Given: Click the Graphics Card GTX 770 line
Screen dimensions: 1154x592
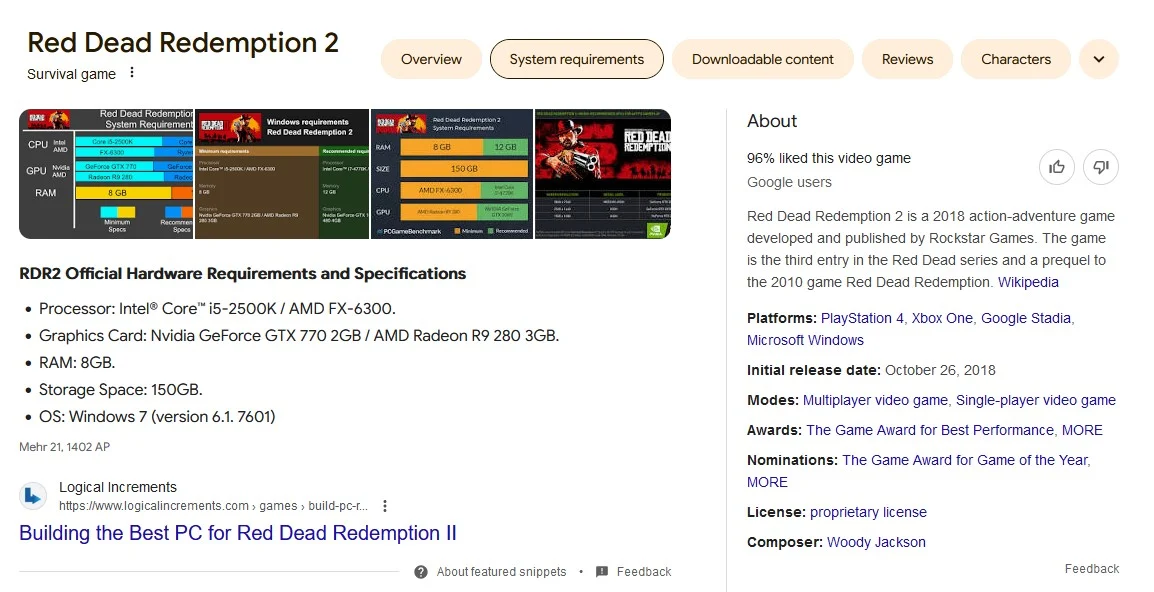Looking at the screenshot, I should point(299,336).
